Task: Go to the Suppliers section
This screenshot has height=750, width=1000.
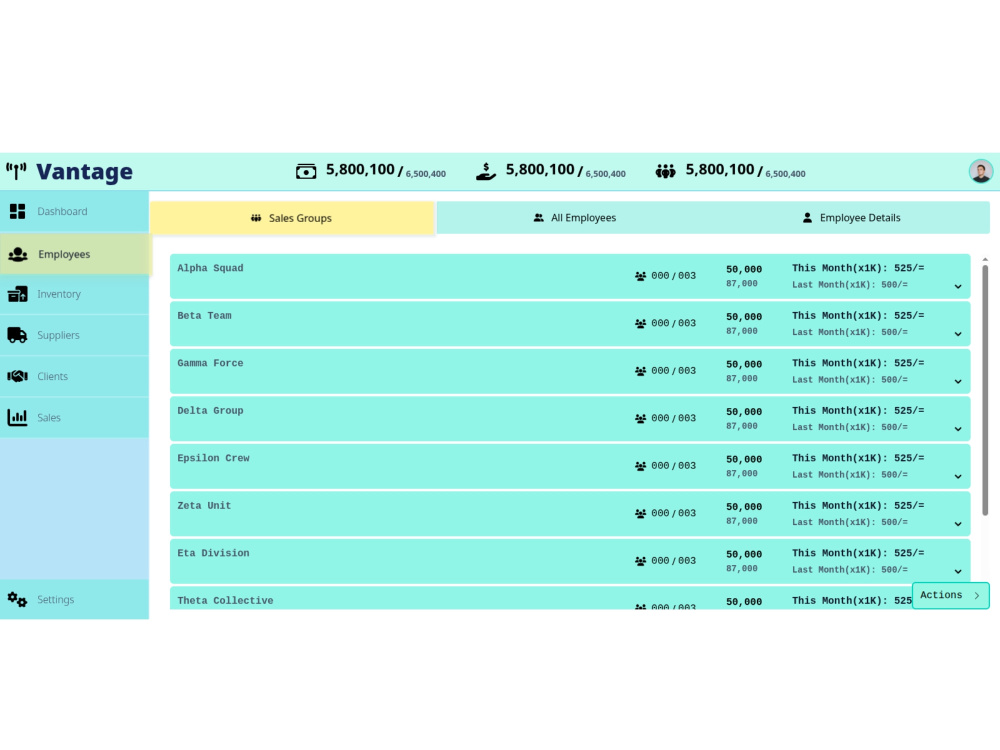Action: [75, 335]
